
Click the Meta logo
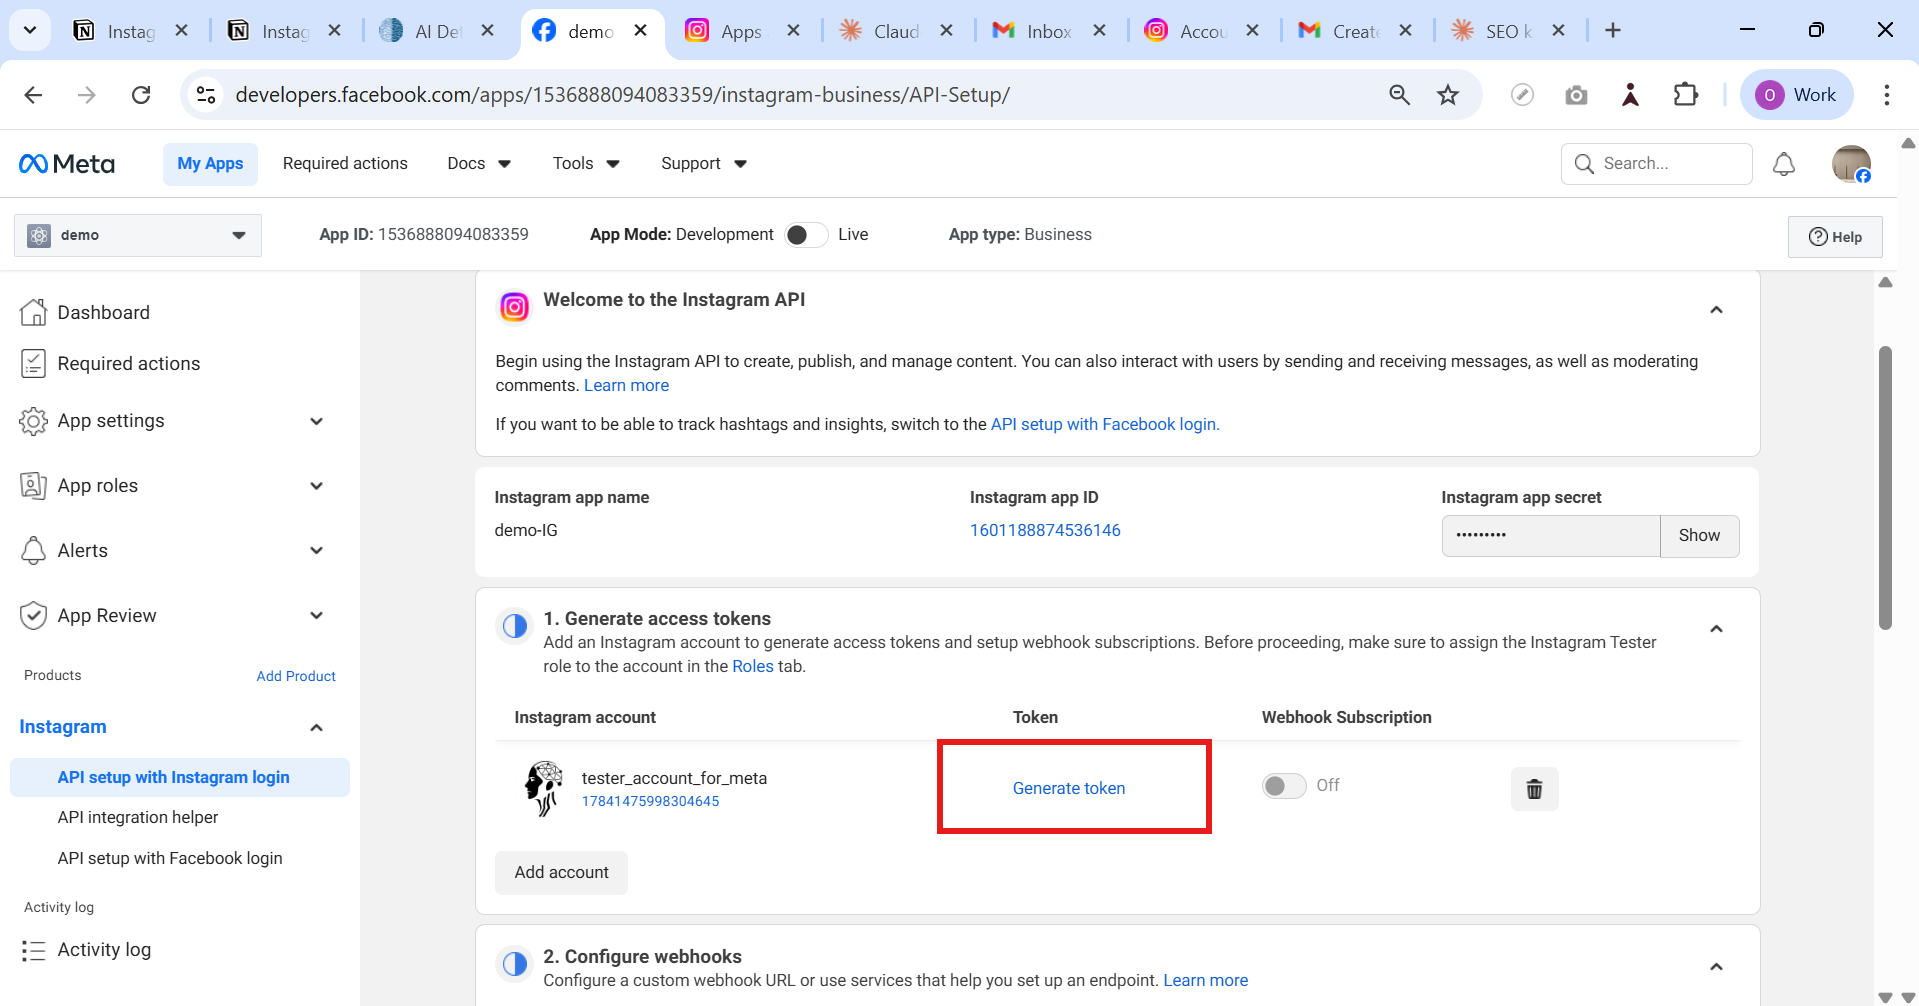67,164
